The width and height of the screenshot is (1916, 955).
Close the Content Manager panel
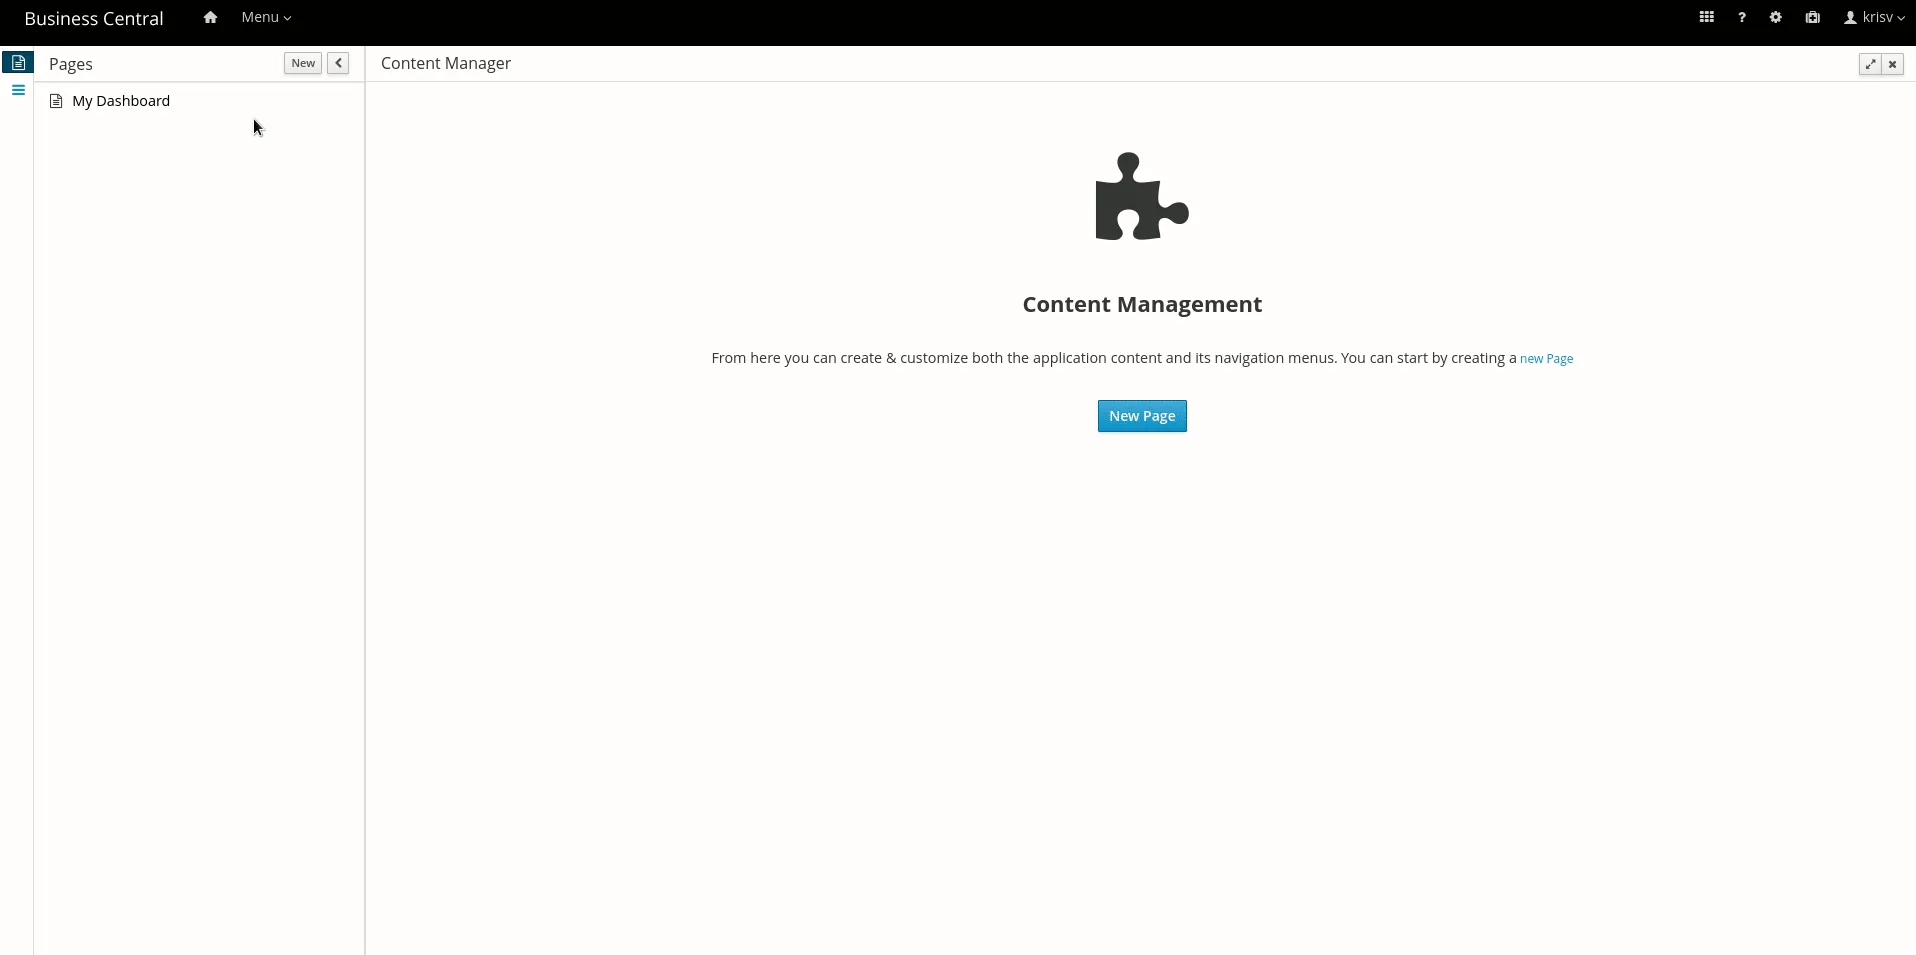click(x=1893, y=64)
